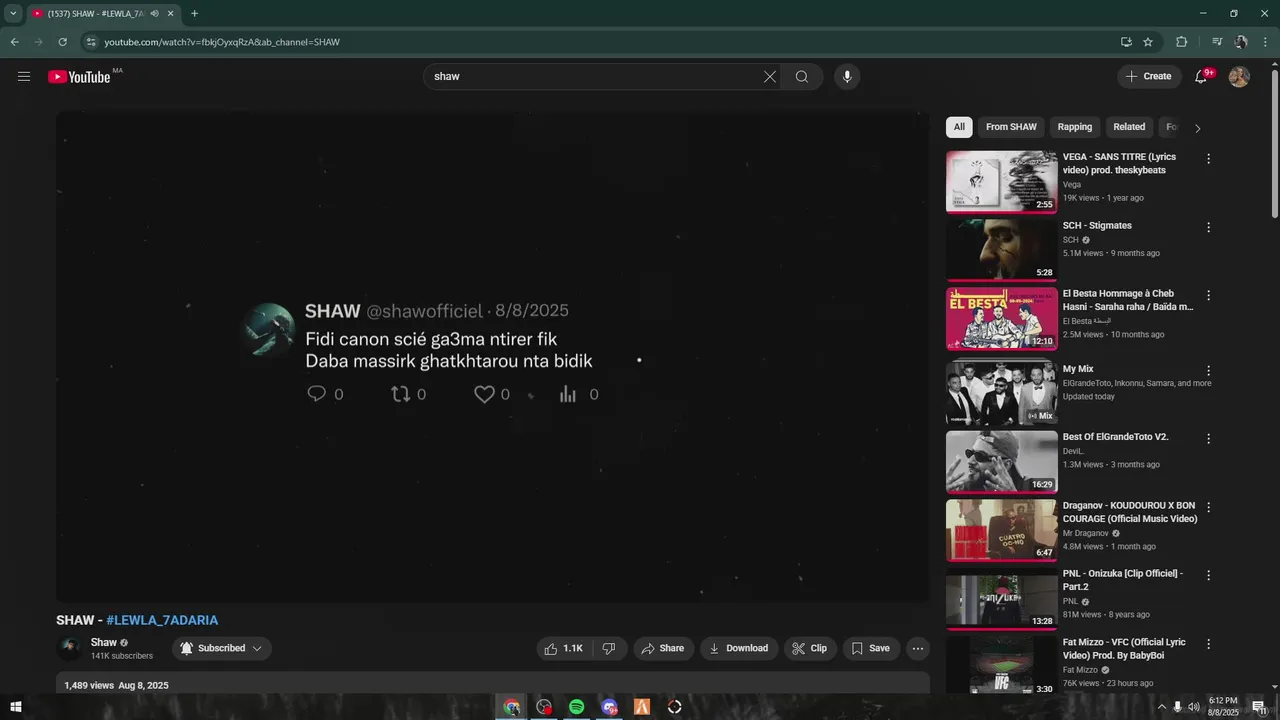Open options for Fat Mizzo - VFC
Image resolution: width=1280 pixels, height=720 pixels.
[1208, 644]
